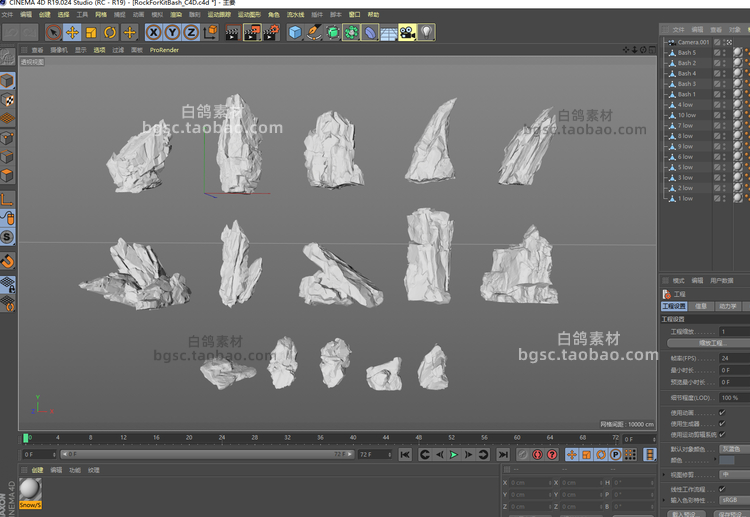Click the FPS value field
The image size is (750, 517).
click(735, 358)
